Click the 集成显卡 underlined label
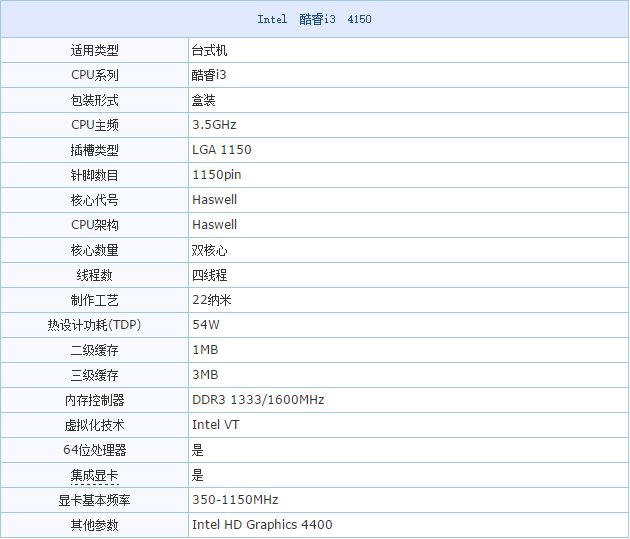Screen dimensions: 630x539 [94, 475]
